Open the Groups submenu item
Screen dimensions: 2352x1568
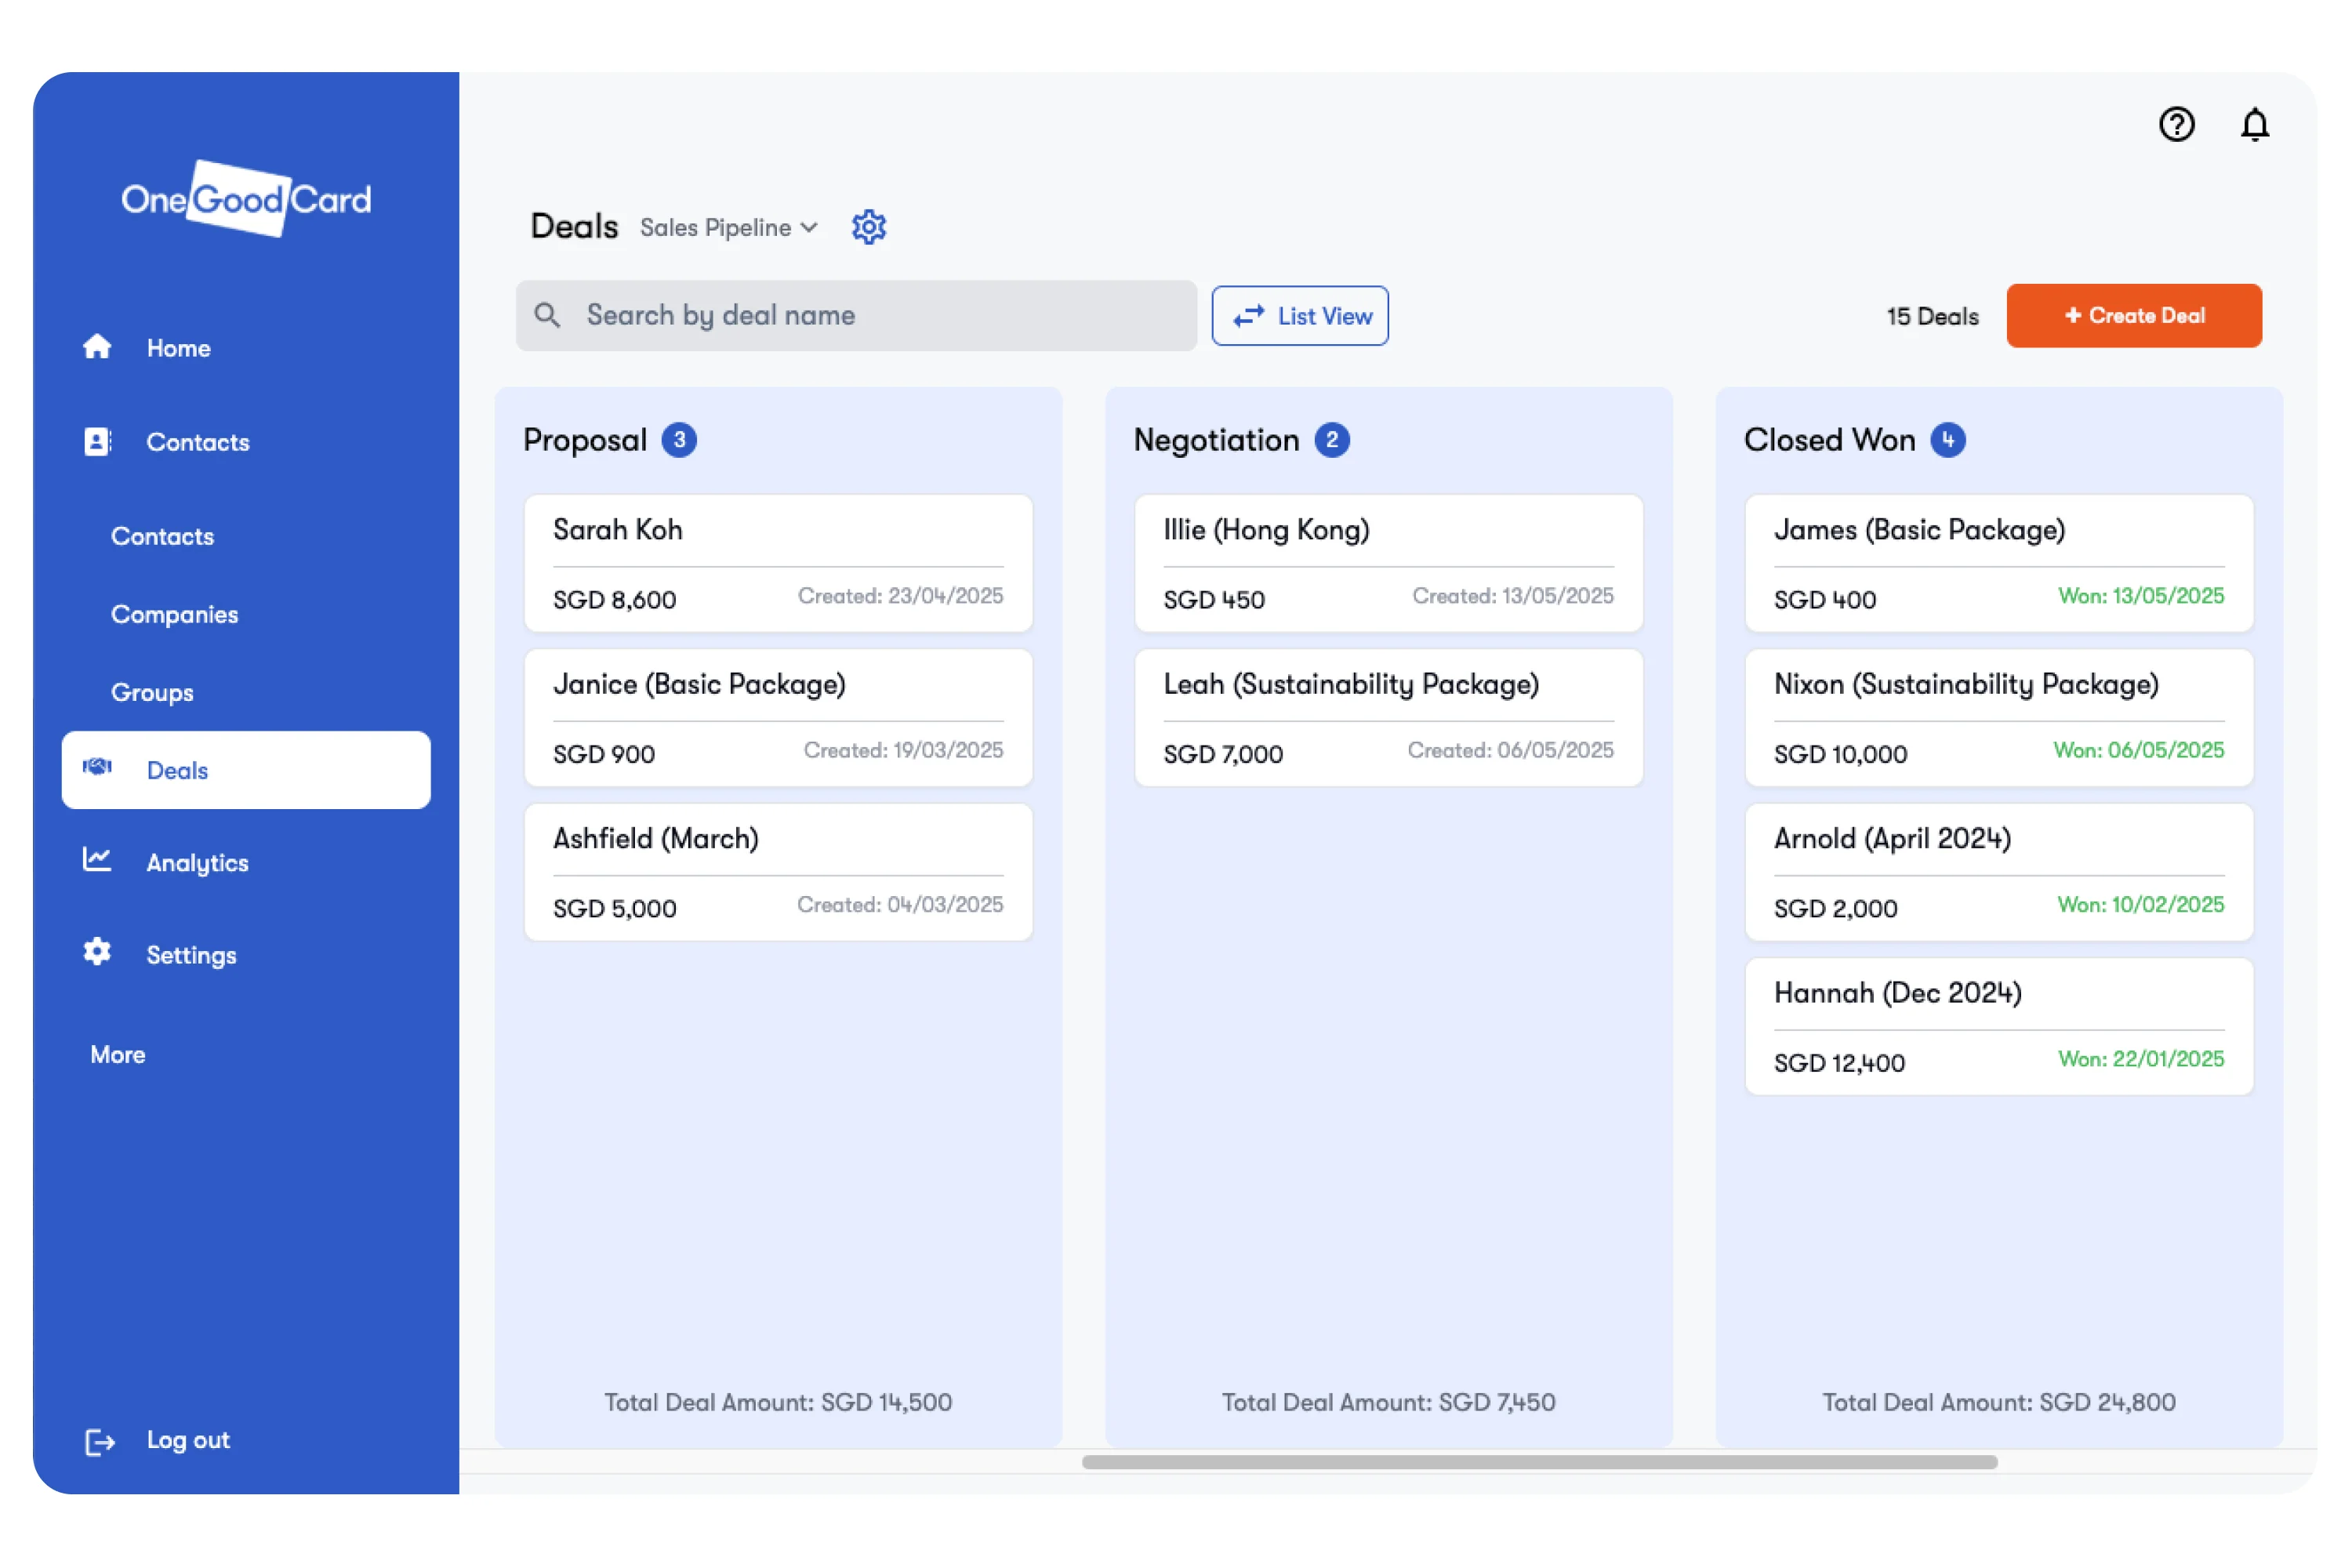[152, 692]
